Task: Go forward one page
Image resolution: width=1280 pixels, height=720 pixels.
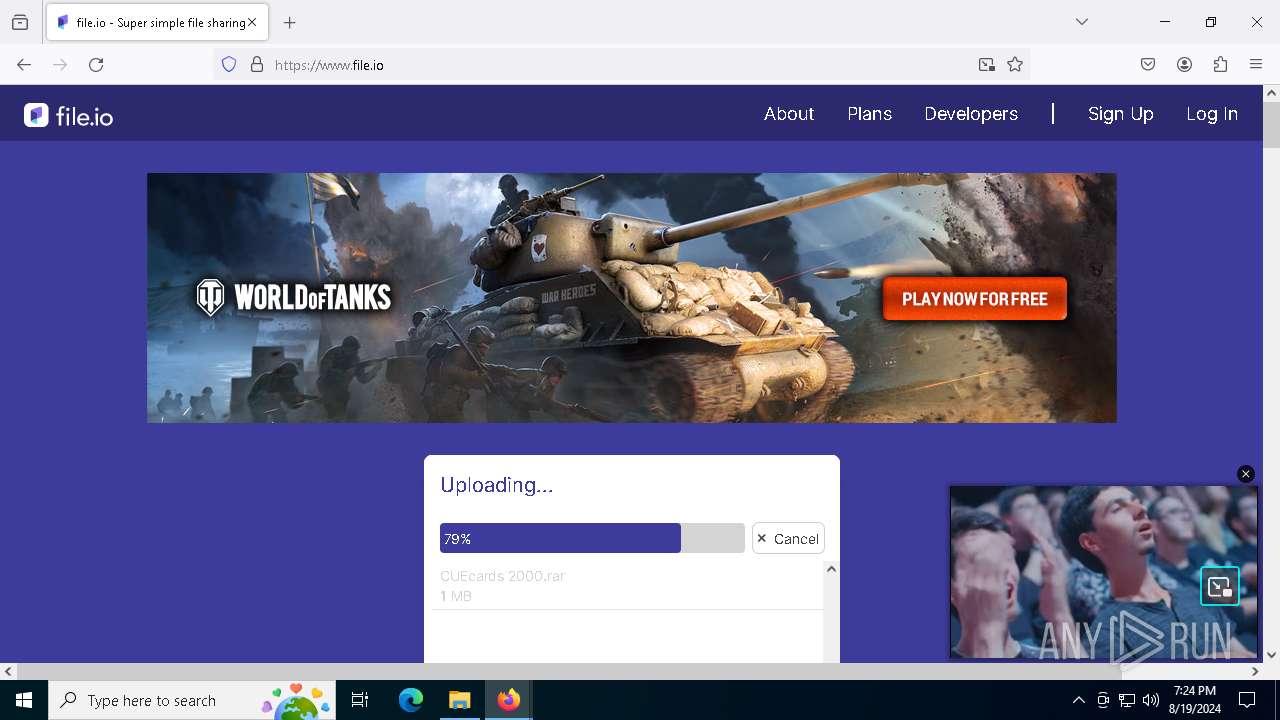Action: tap(60, 65)
